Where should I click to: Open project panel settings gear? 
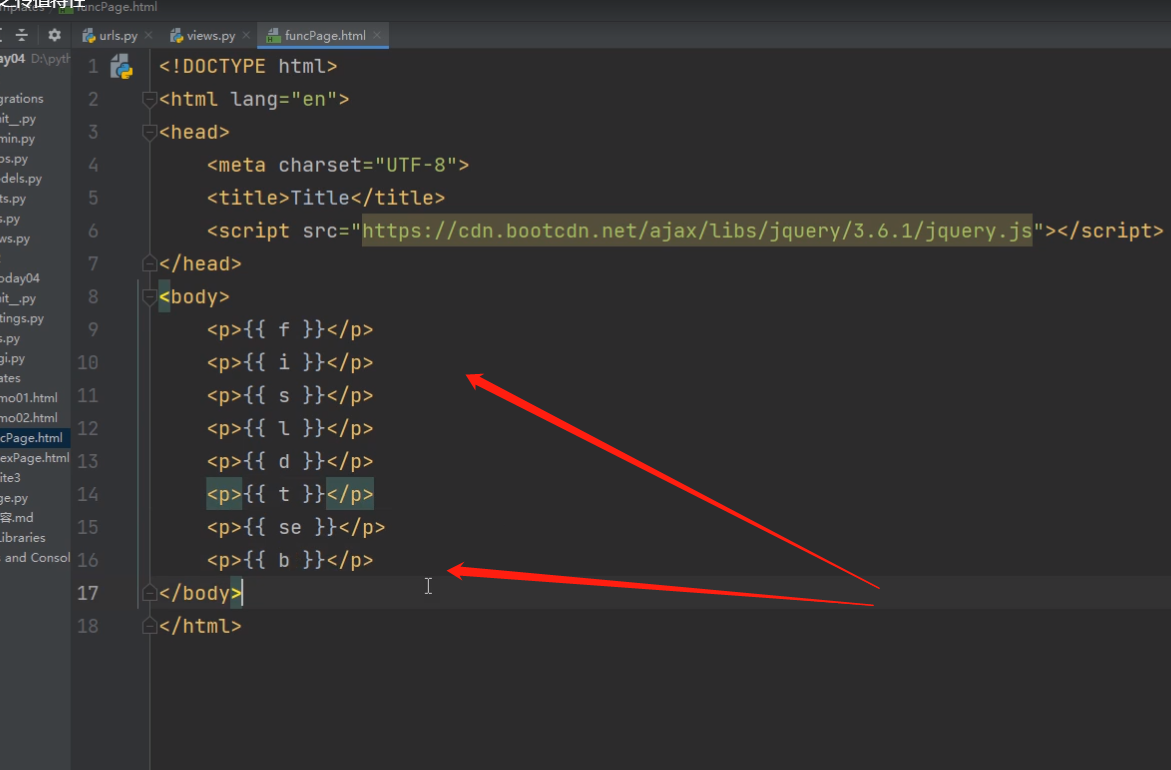55,35
